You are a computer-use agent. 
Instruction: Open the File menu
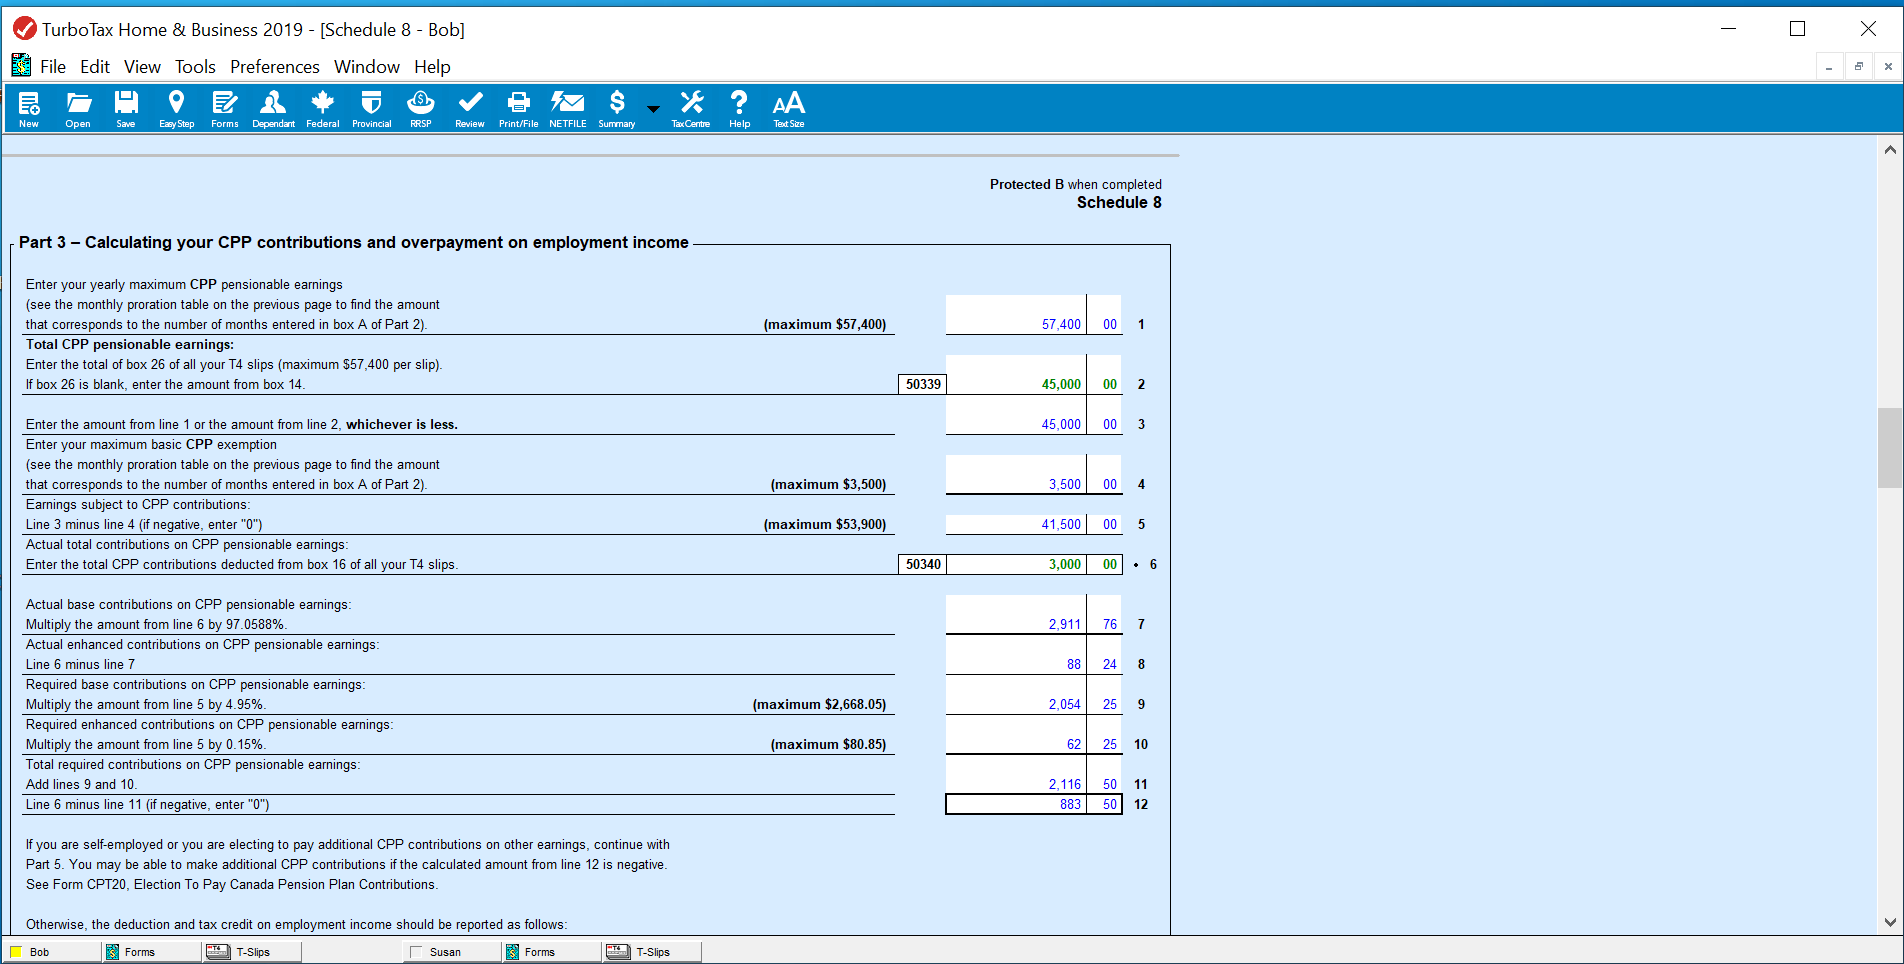[x=53, y=67]
